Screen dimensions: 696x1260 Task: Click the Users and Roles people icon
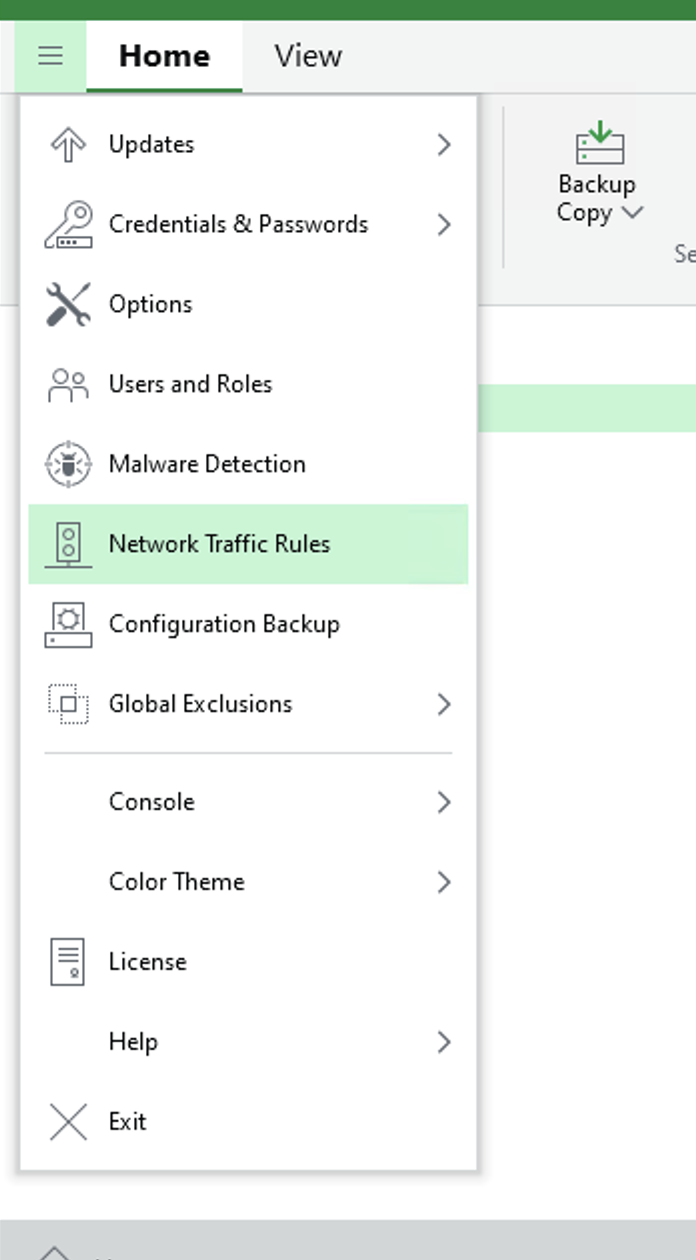[x=68, y=384]
